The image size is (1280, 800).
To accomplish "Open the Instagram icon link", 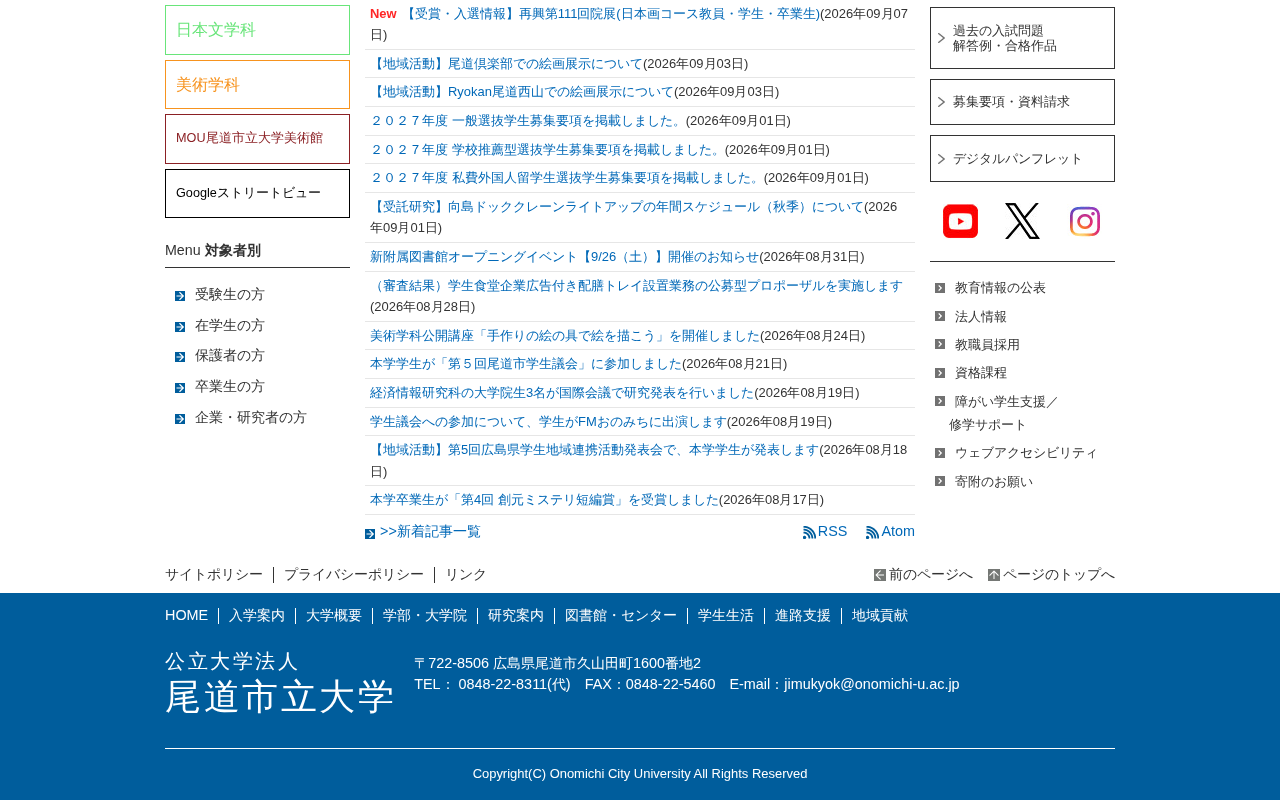I will coord(1084,221).
